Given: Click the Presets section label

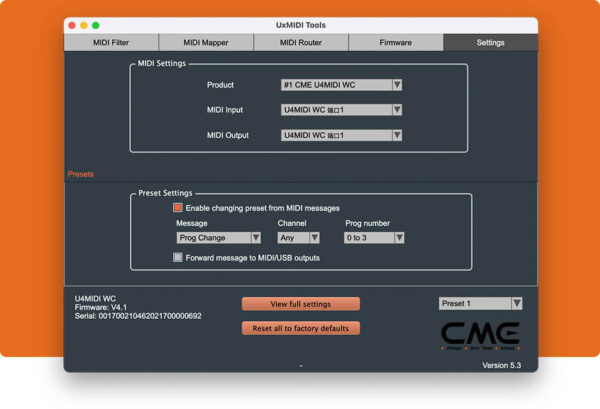Looking at the screenshot, I should [81, 174].
